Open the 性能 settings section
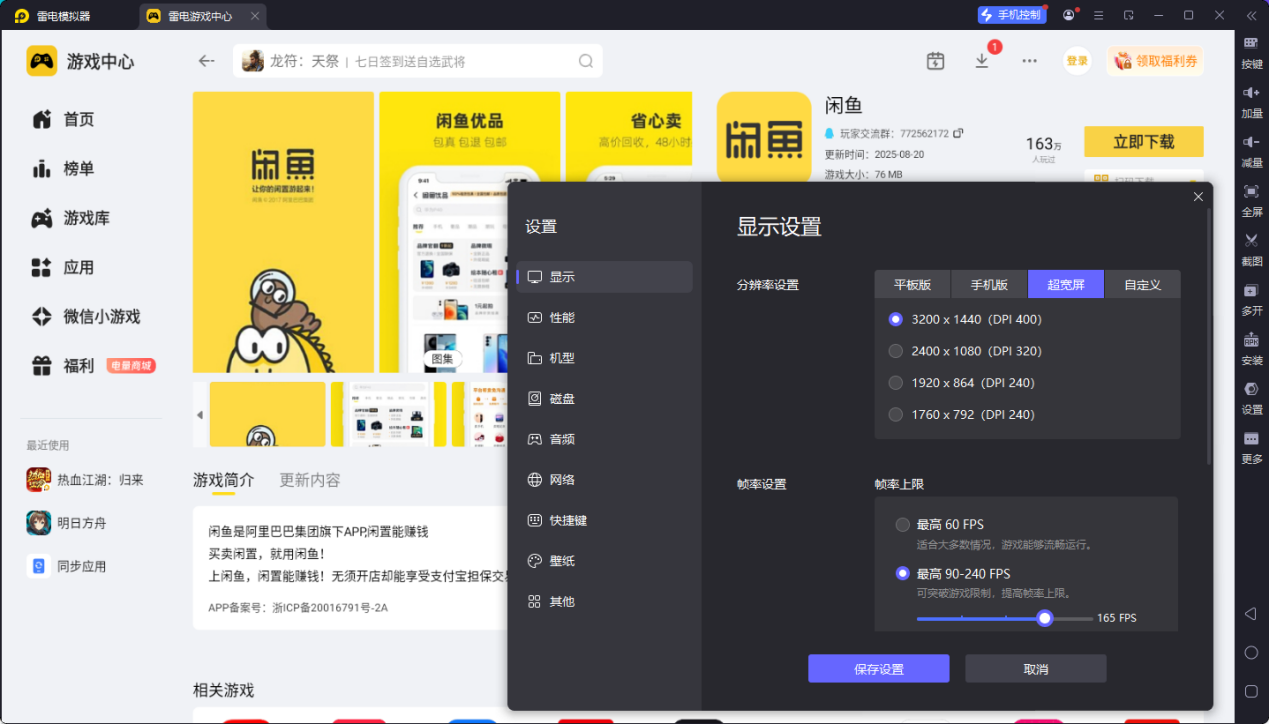The width and height of the screenshot is (1269, 724). tap(562, 318)
